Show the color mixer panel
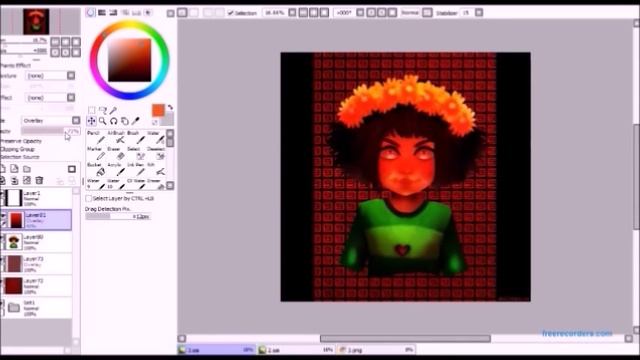Image resolution: width=640 pixels, height=360 pixels. 125,13
